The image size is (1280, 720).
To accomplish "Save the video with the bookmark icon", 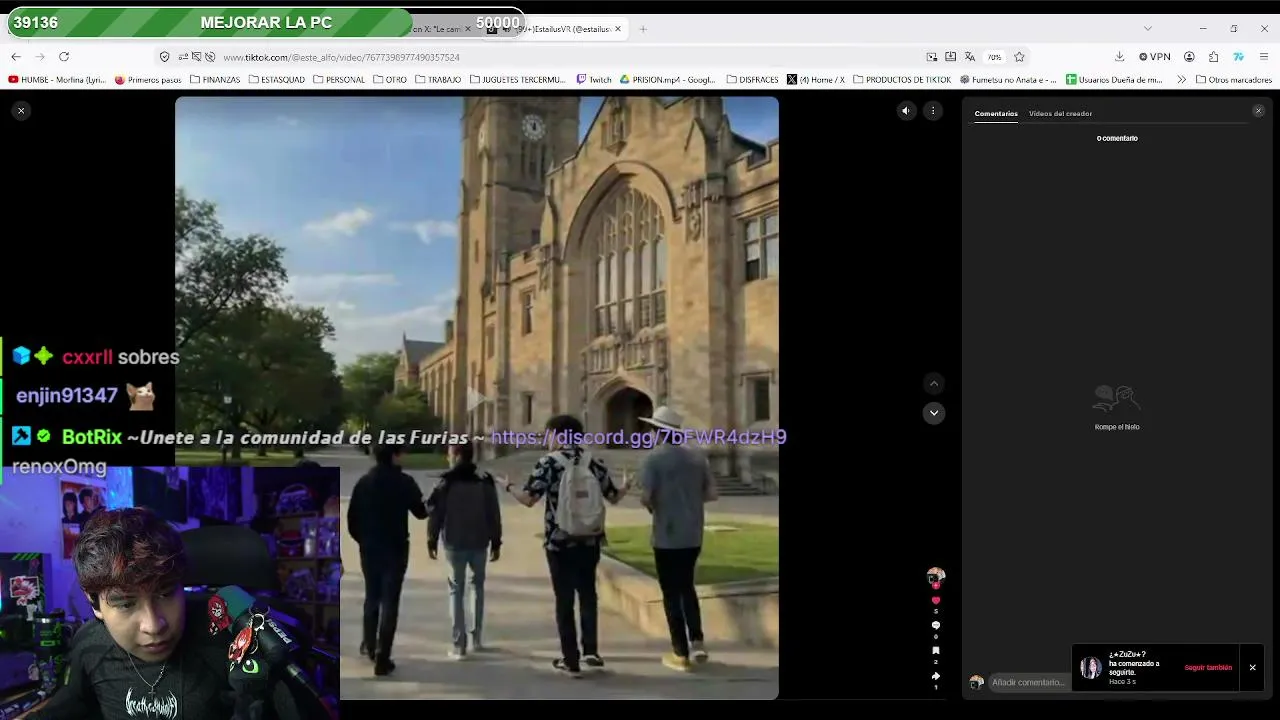I will coord(936,651).
